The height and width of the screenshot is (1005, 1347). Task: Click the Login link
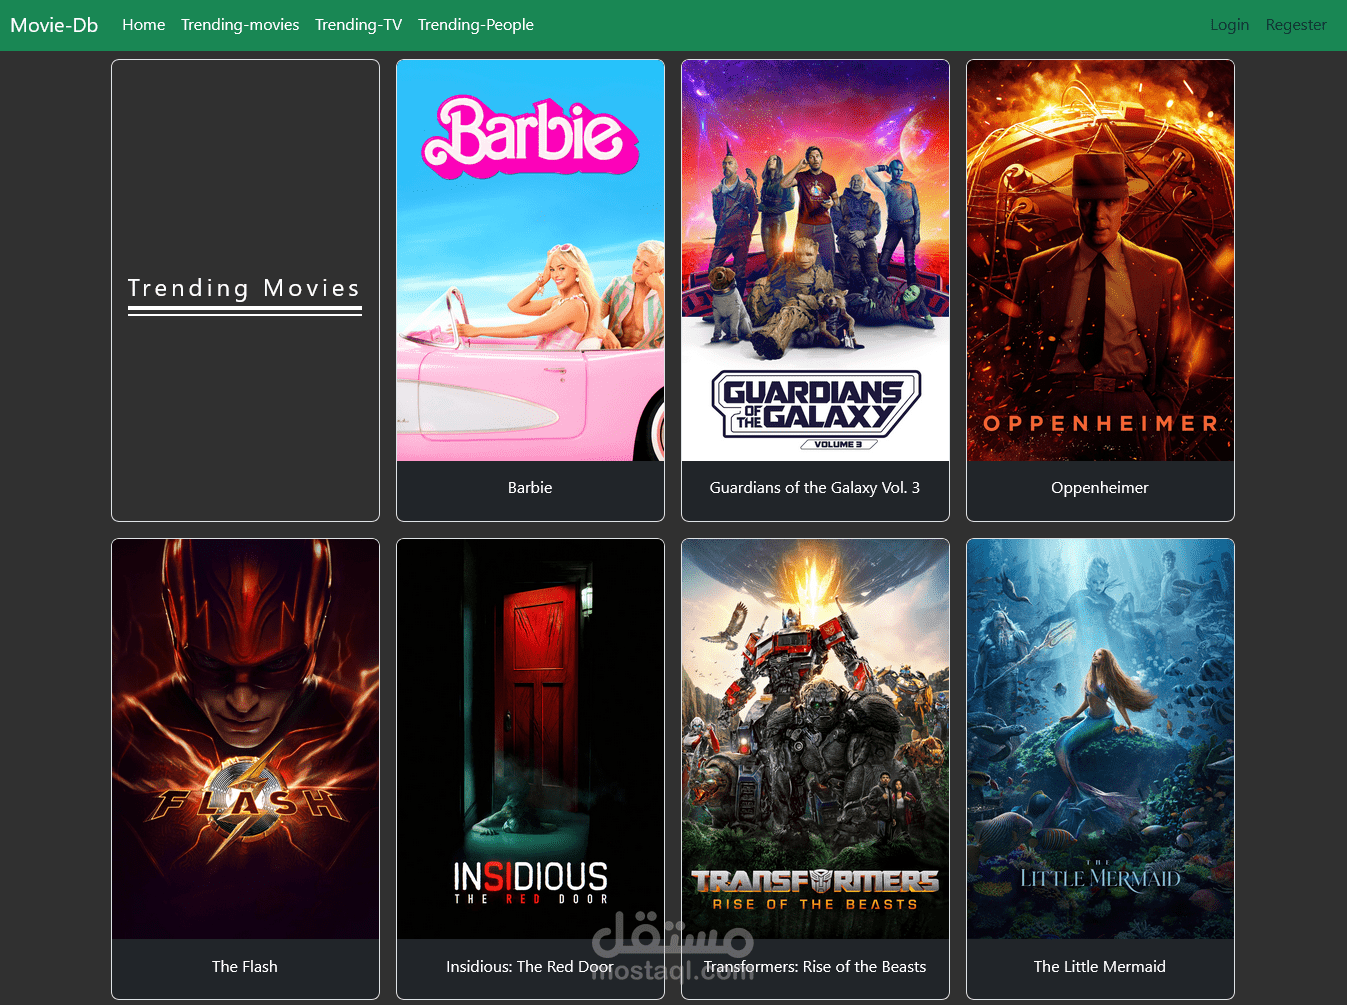1229,25
